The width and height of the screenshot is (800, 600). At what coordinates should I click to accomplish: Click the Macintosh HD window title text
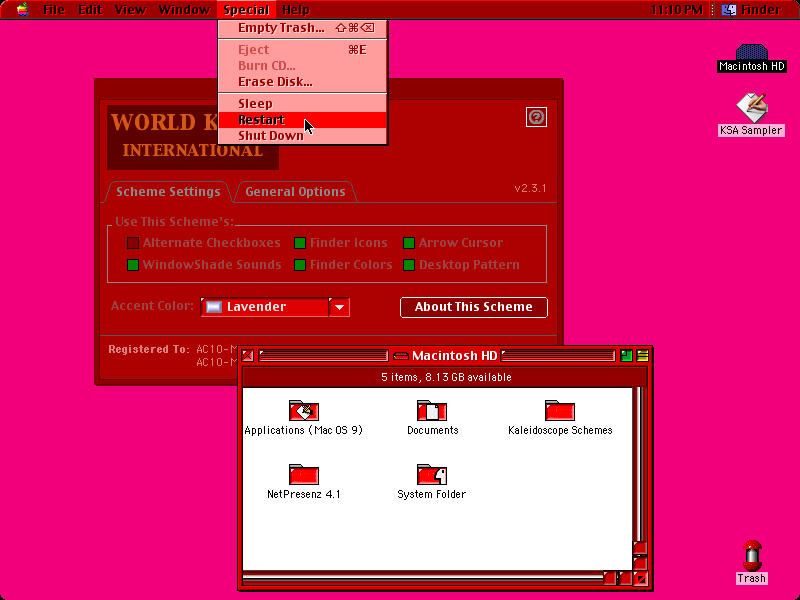pyautogui.click(x=454, y=356)
